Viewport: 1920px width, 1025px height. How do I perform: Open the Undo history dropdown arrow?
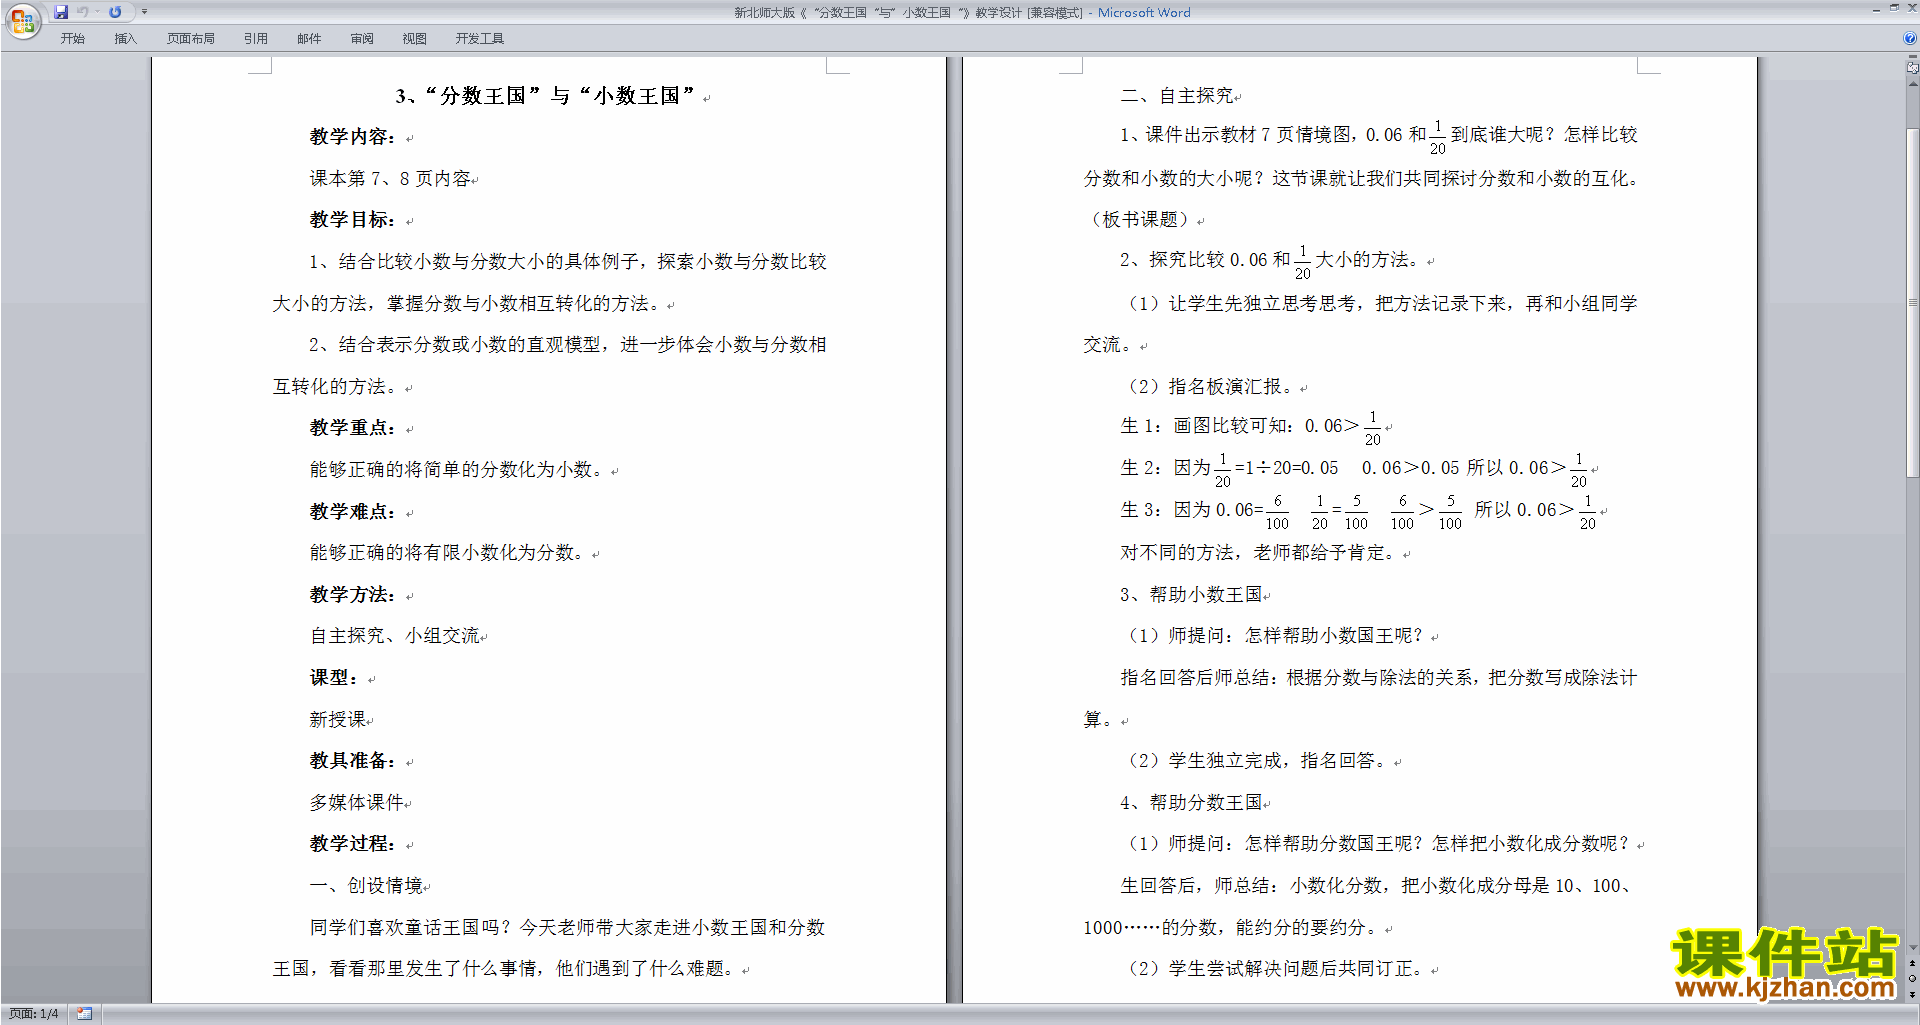tap(97, 12)
